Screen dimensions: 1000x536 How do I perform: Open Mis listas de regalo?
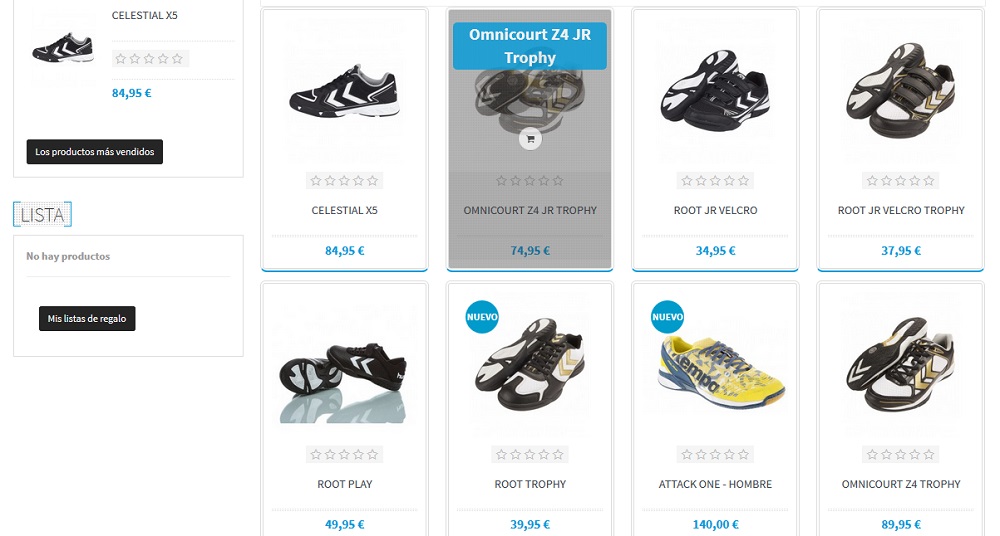point(87,318)
